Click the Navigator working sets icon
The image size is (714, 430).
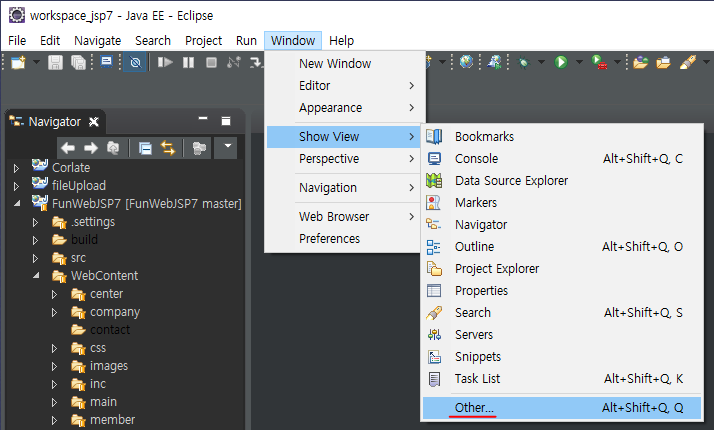(199, 148)
